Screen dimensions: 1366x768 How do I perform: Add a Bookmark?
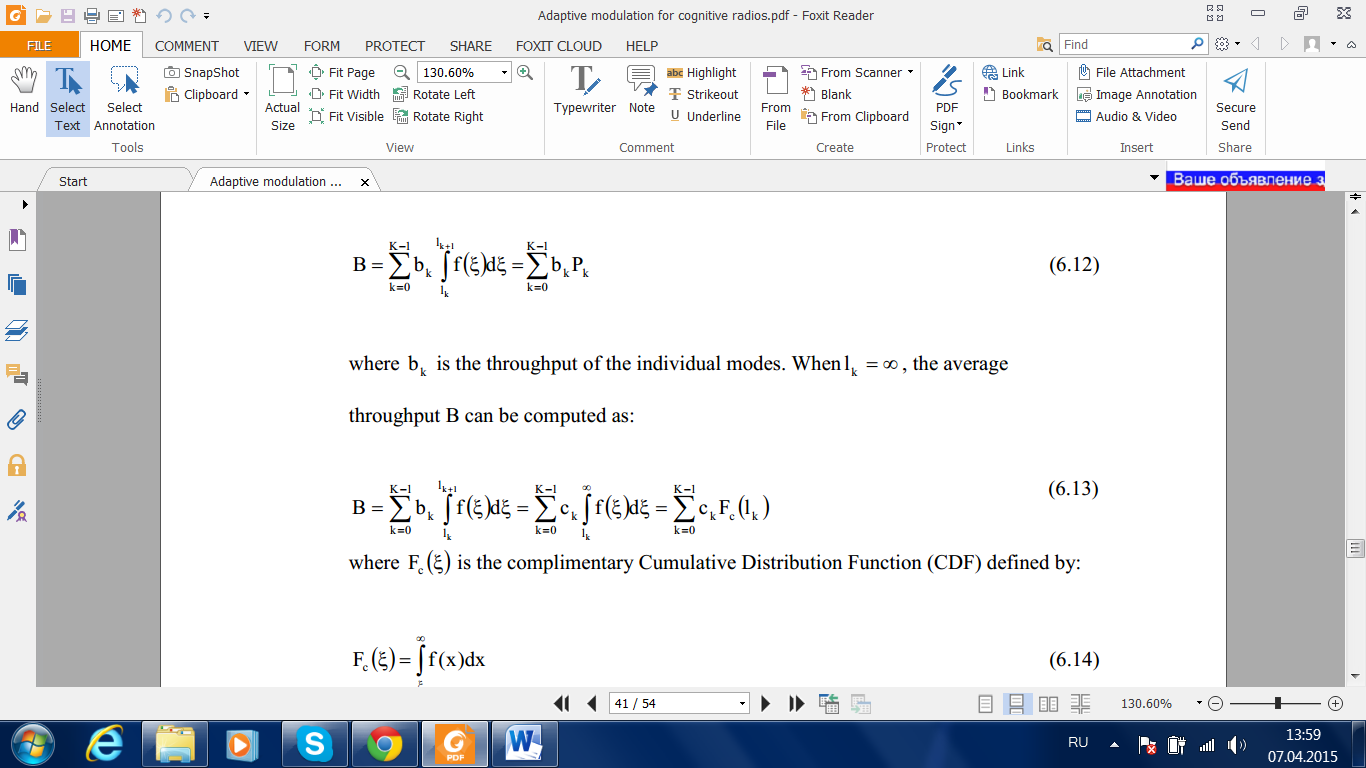[1020, 94]
